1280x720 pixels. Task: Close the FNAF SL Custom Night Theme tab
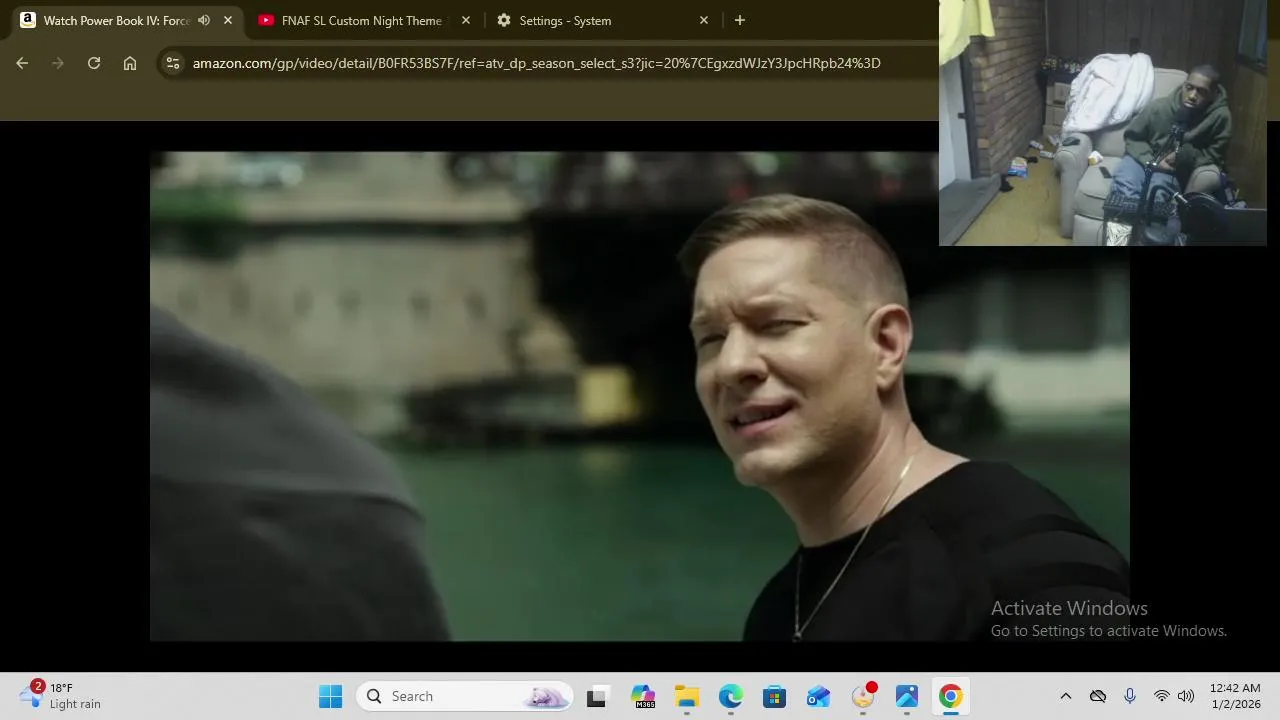coord(466,20)
